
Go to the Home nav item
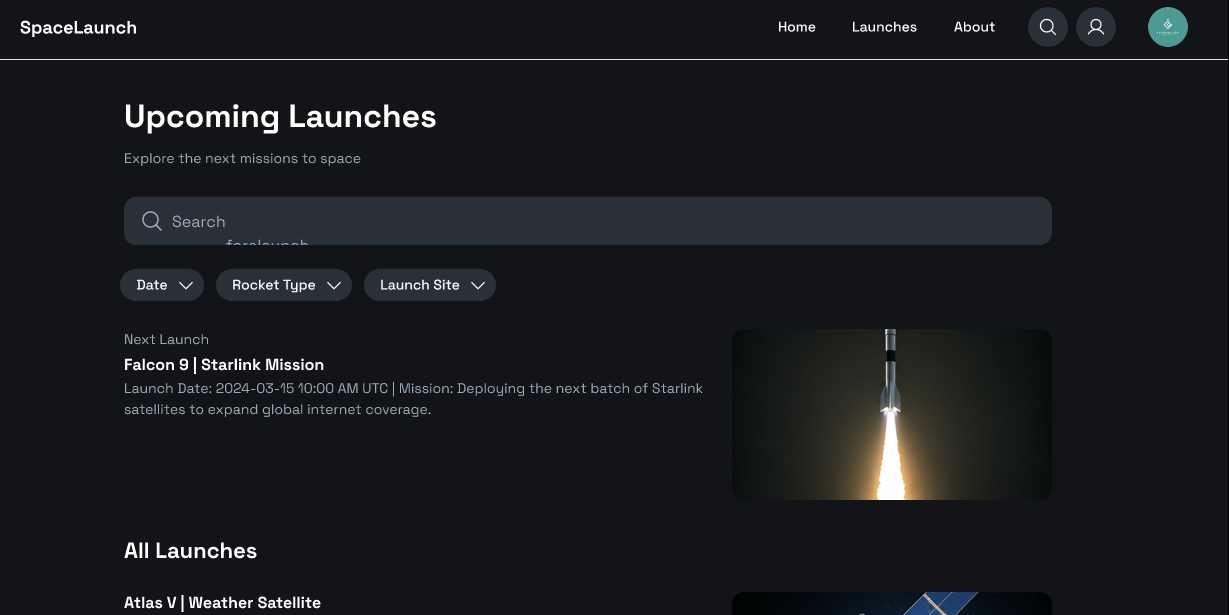(797, 27)
